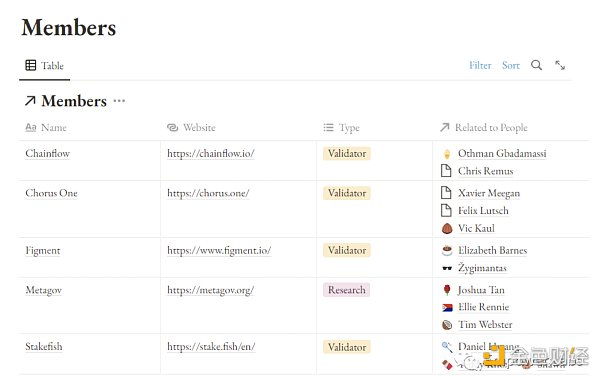Open full page with expand arrows icon
The image size is (600, 377).
pos(560,65)
